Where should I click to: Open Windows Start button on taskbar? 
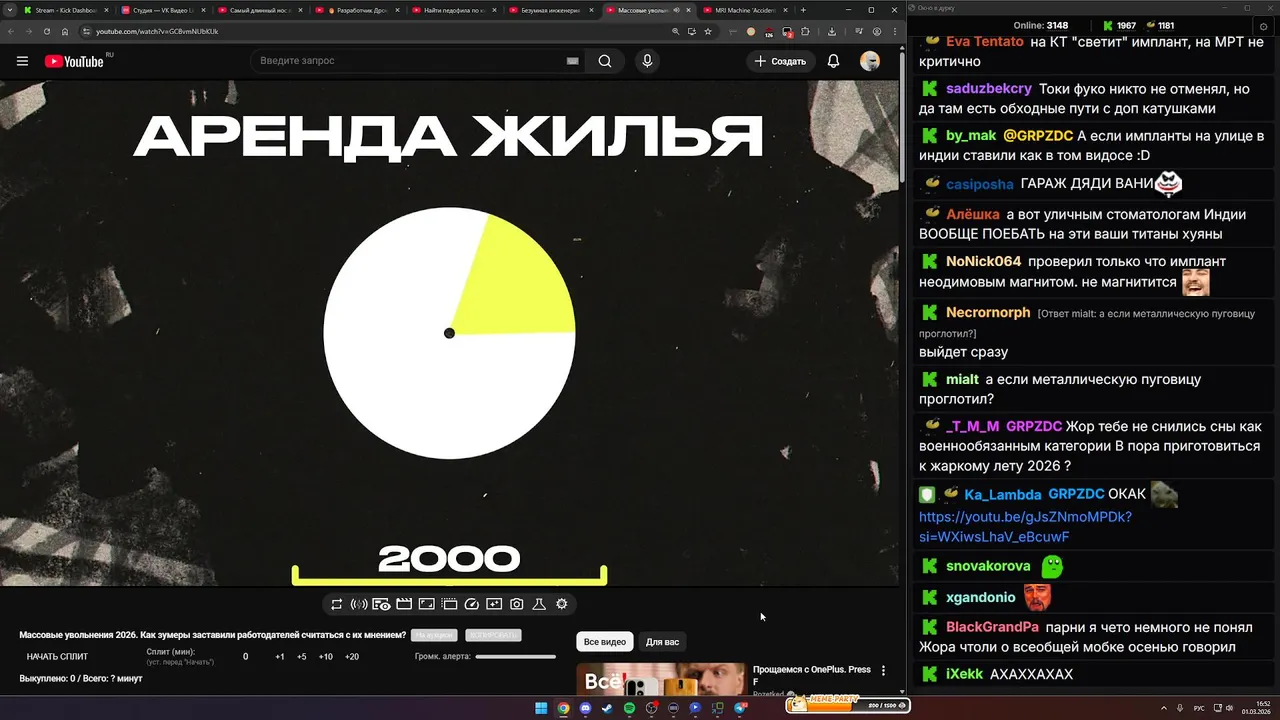click(x=541, y=708)
